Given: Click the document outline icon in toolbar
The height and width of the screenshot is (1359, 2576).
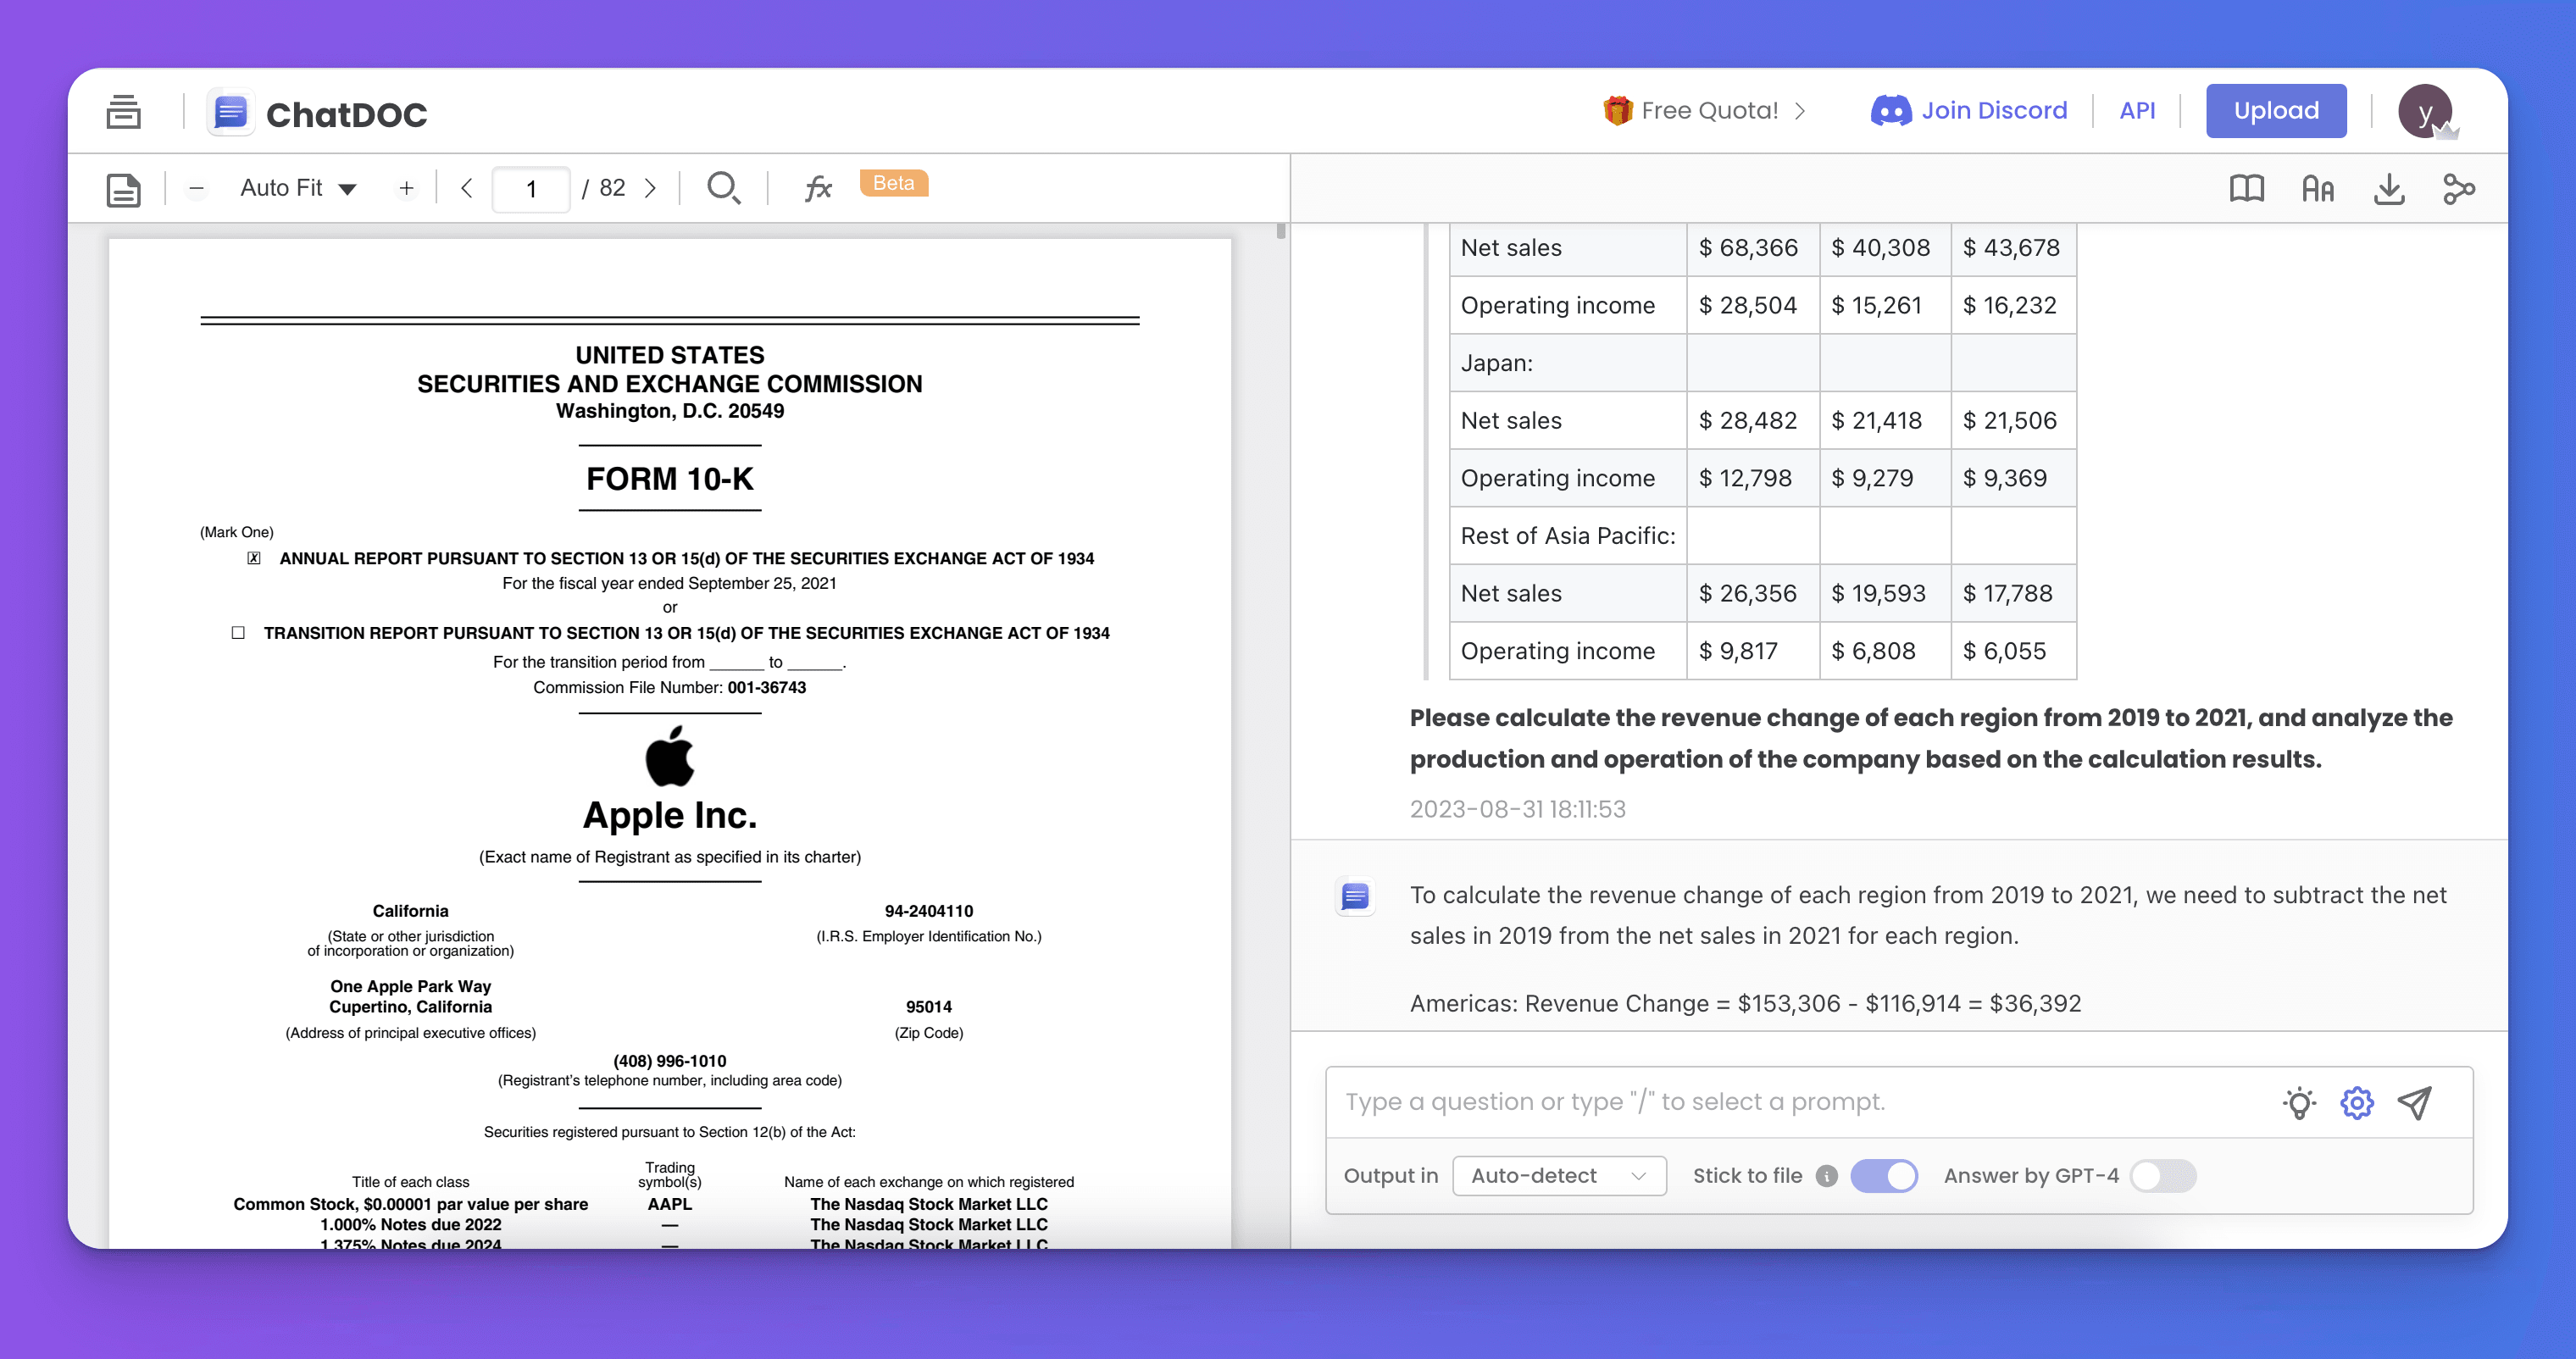Looking at the screenshot, I should tap(123, 189).
